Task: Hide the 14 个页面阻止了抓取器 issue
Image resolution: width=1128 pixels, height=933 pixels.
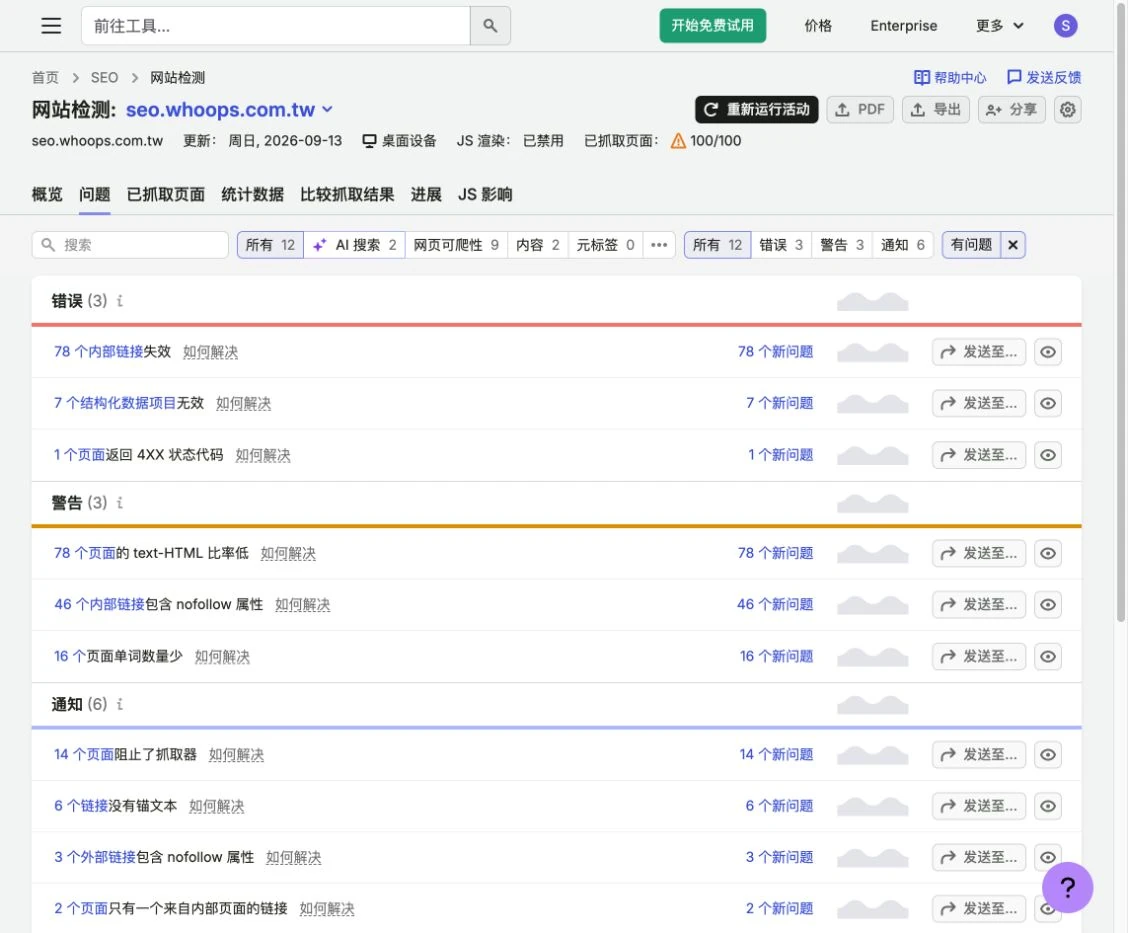Action: 1048,755
